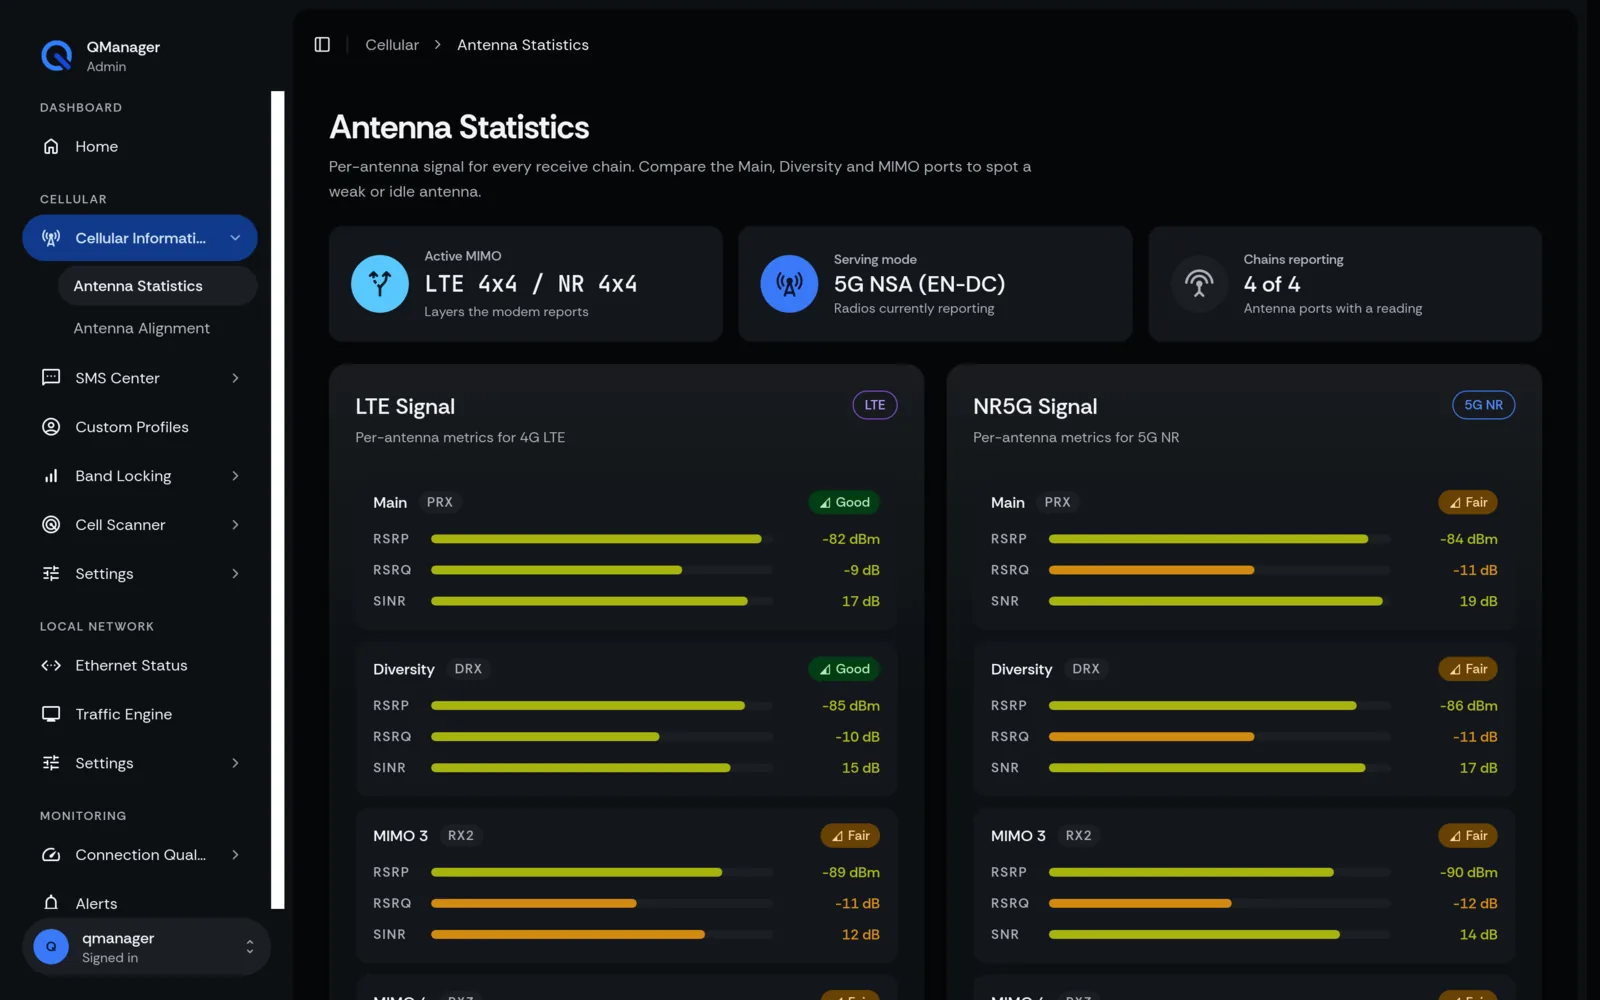Click the NR5G Diversity -86 dBm value
This screenshot has width=1600, height=1000.
coord(1469,706)
